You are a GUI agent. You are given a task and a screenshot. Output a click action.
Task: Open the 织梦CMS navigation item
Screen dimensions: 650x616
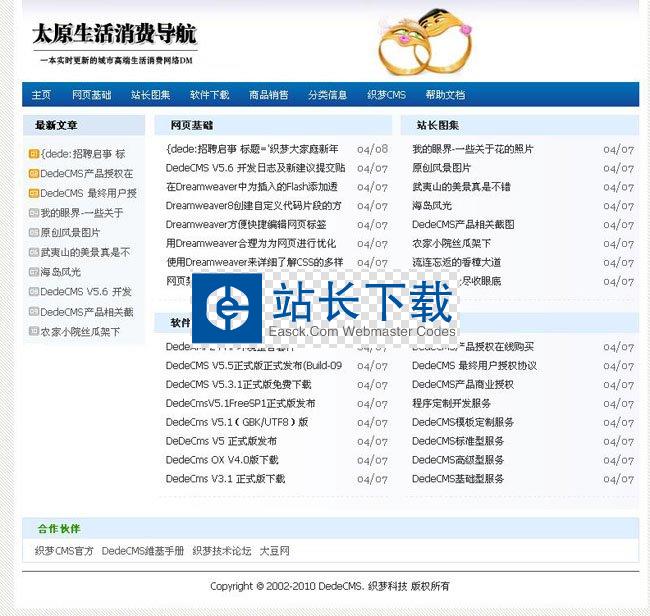(x=386, y=95)
